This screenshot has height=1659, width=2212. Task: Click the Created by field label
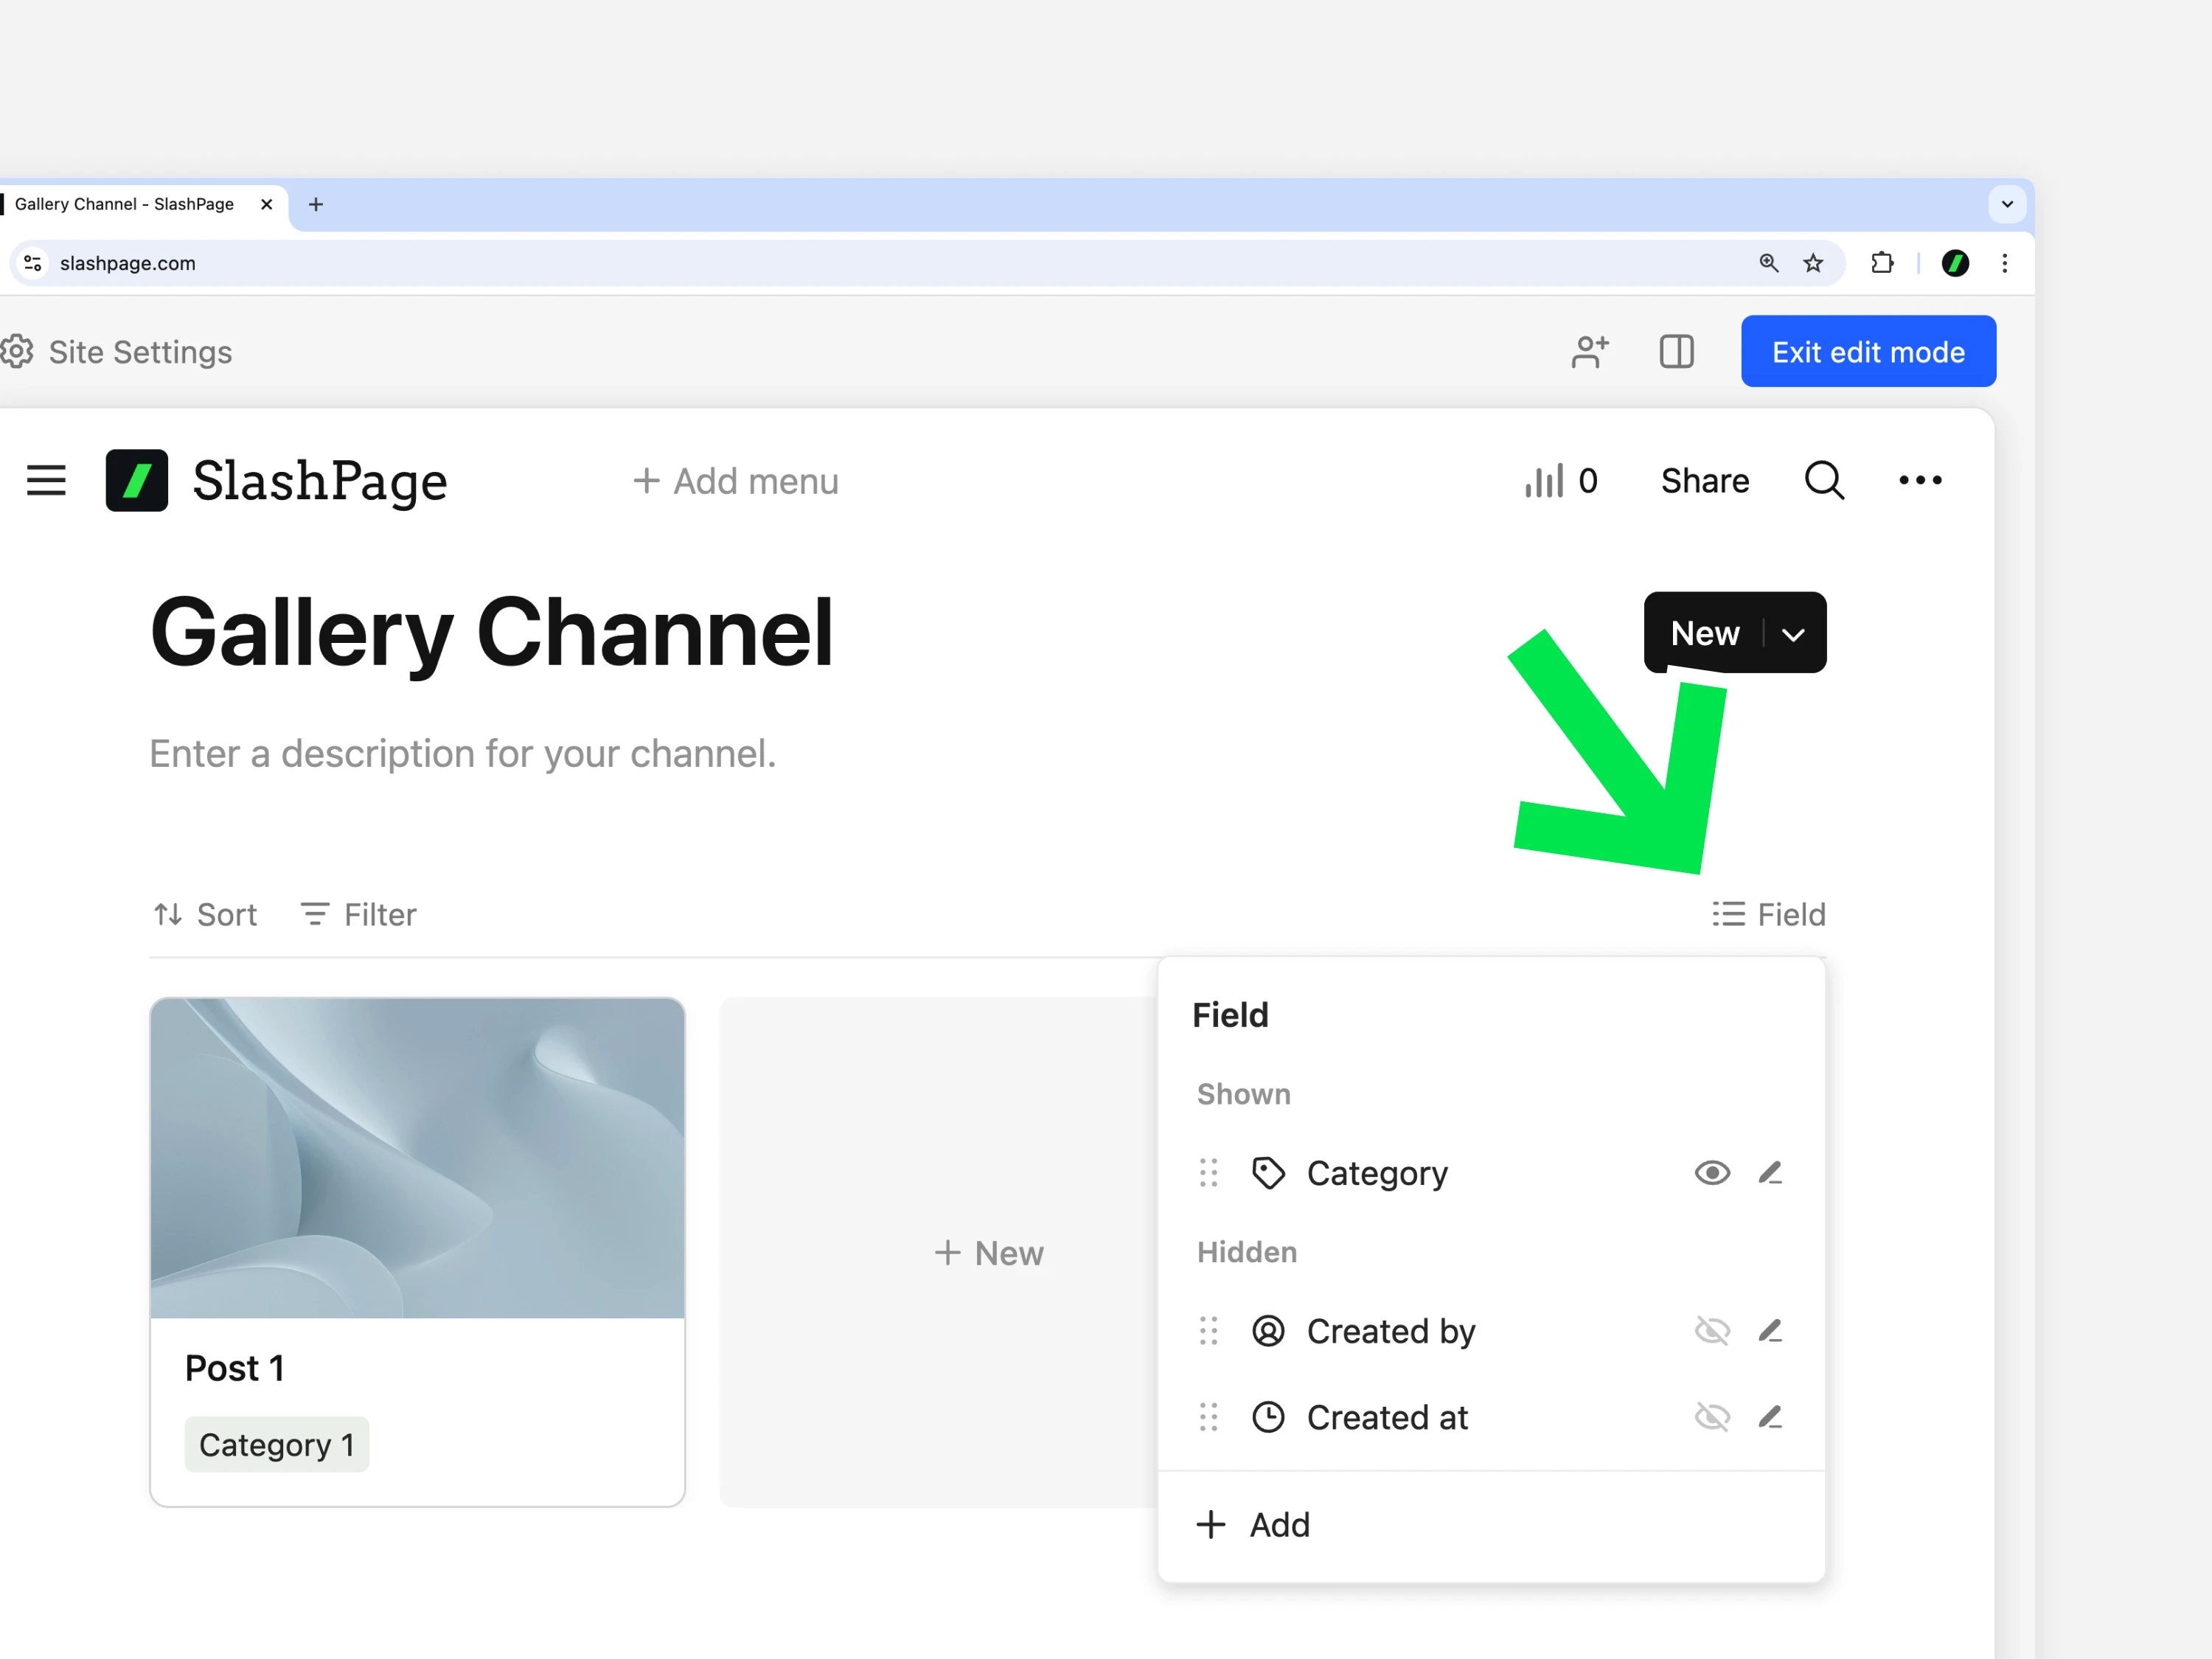click(1391, 1331)
